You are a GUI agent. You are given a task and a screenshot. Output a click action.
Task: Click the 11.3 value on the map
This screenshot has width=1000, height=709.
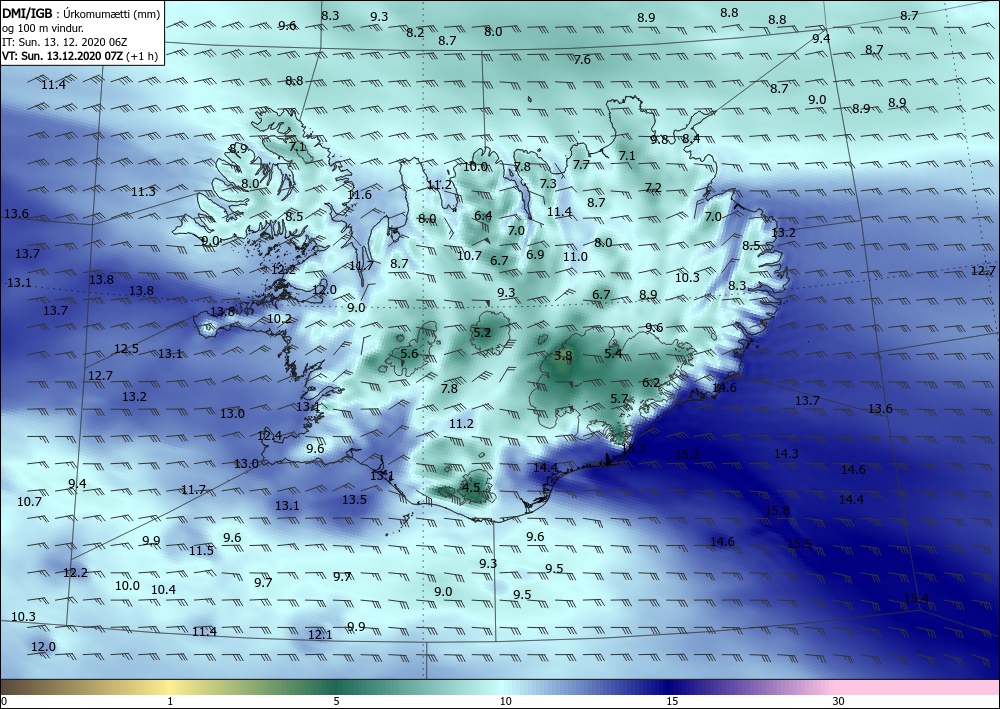point(143,191)
